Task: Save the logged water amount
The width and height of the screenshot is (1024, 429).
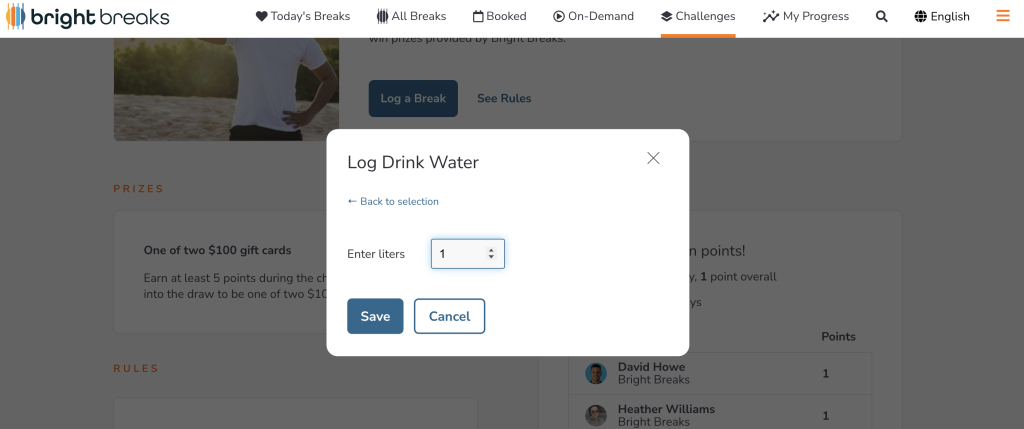Action: [375, 316]
